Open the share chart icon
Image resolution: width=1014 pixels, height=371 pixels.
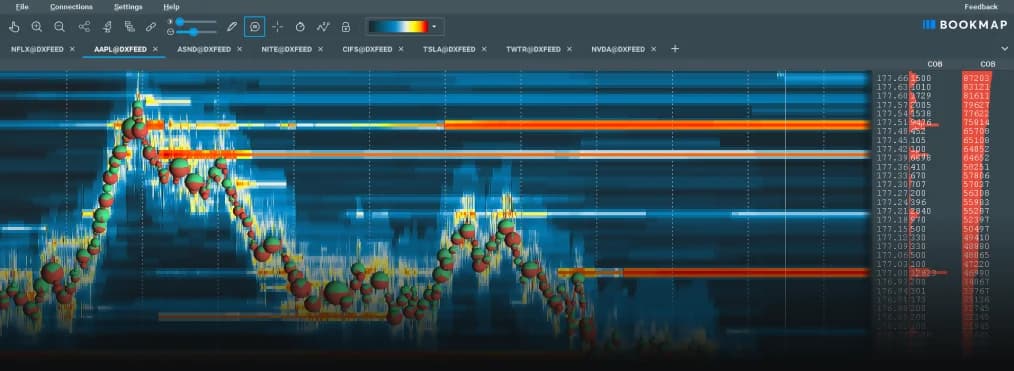pos(84,26)
